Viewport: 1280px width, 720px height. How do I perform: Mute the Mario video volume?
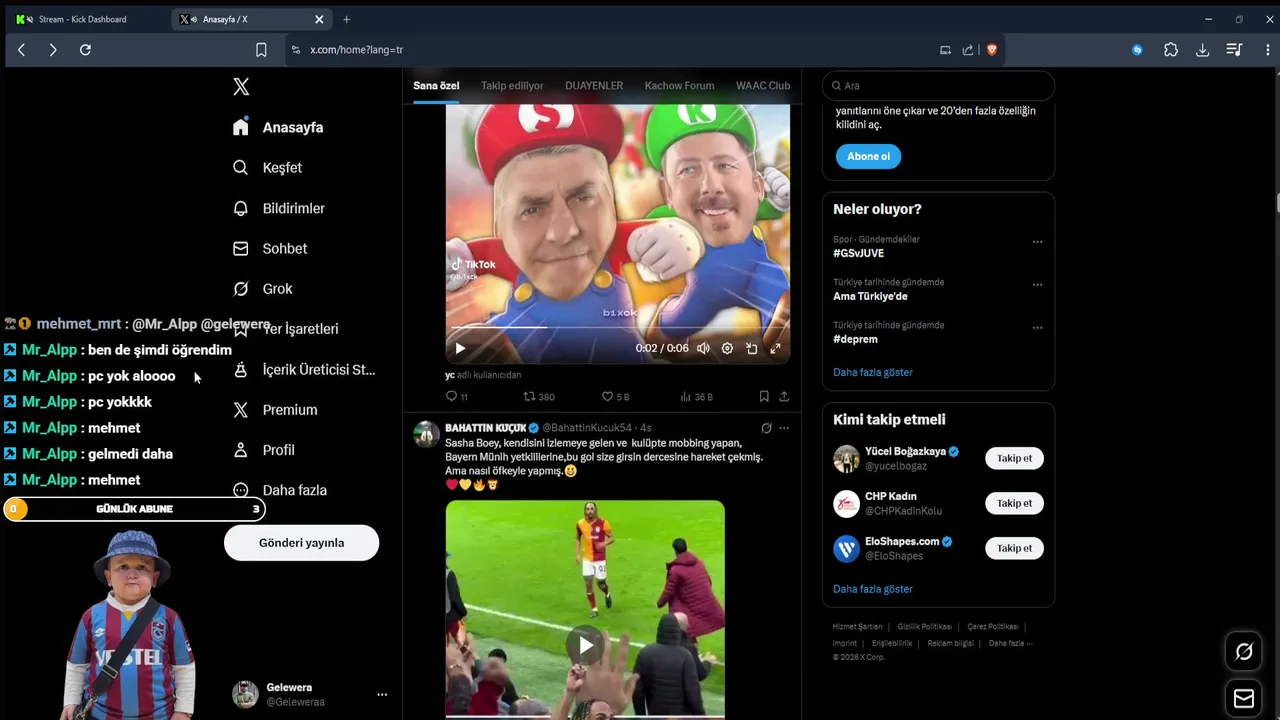click(x=703, y=348)
